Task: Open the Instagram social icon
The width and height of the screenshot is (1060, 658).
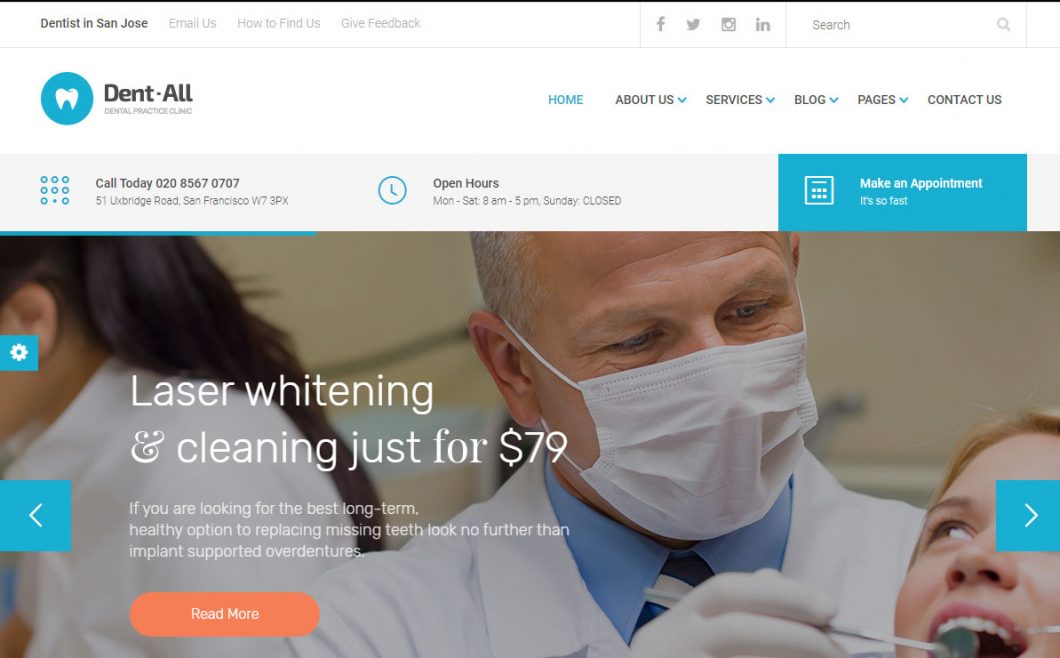Action: (x=728, y=24)
